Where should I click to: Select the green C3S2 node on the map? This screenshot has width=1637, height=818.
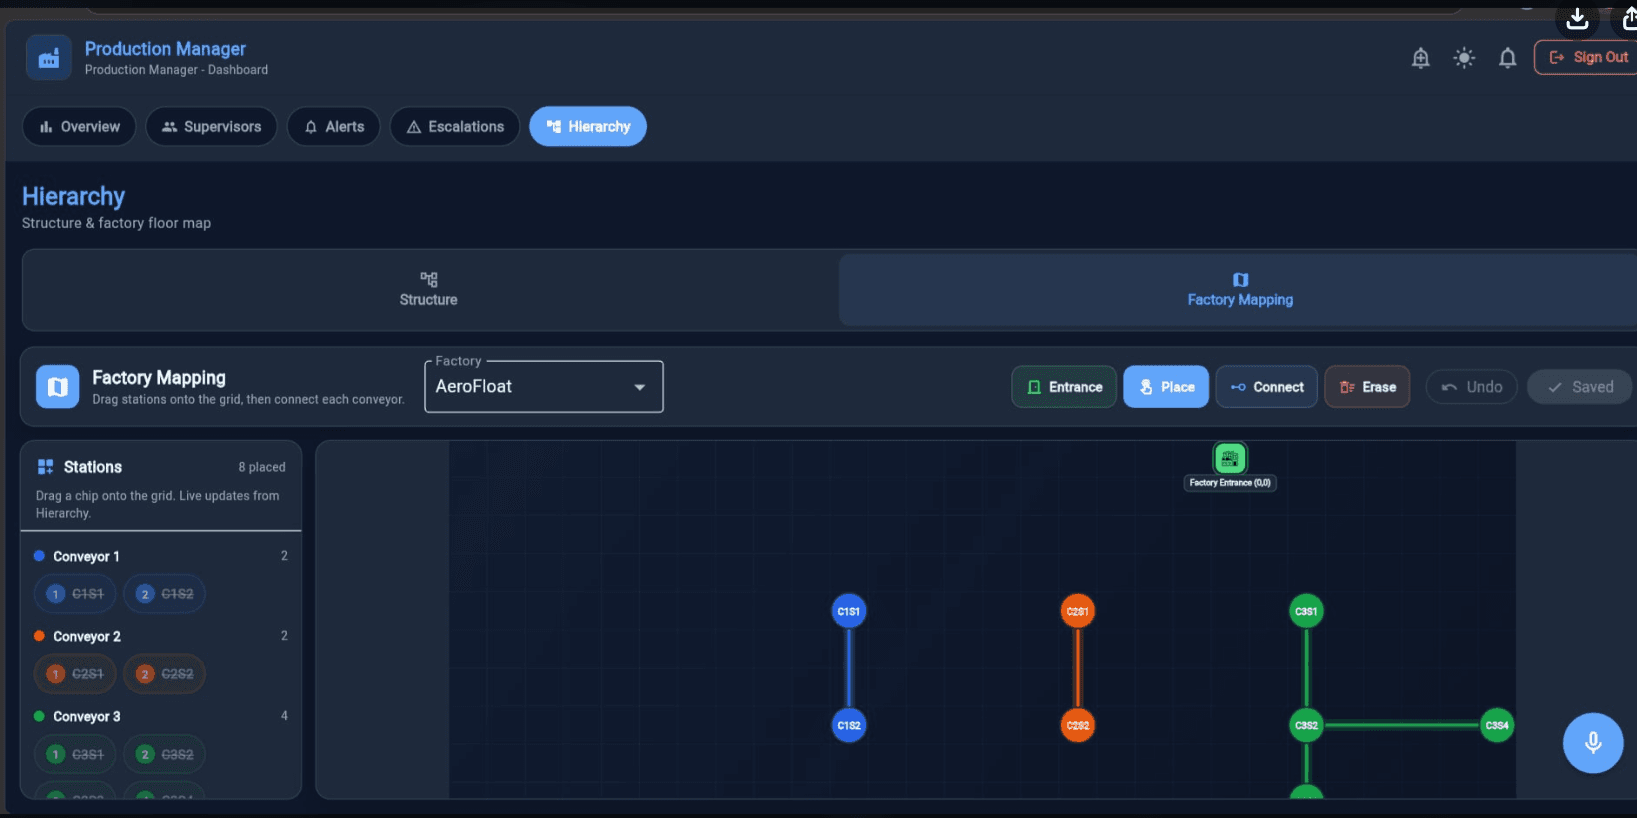click(1306, 725)
